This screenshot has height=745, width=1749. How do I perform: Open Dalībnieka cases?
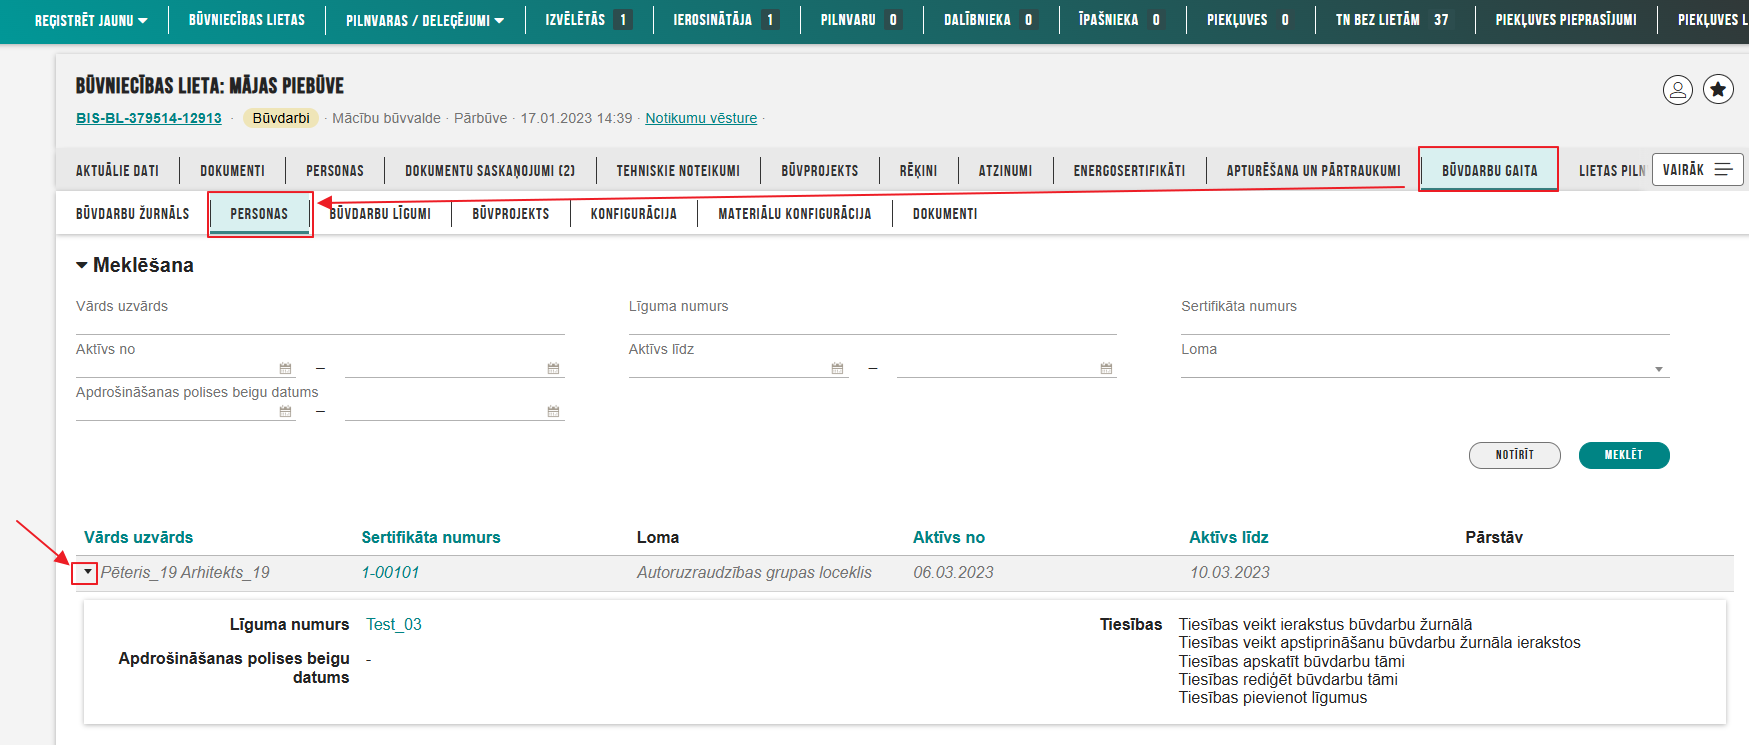click(990, 20)
